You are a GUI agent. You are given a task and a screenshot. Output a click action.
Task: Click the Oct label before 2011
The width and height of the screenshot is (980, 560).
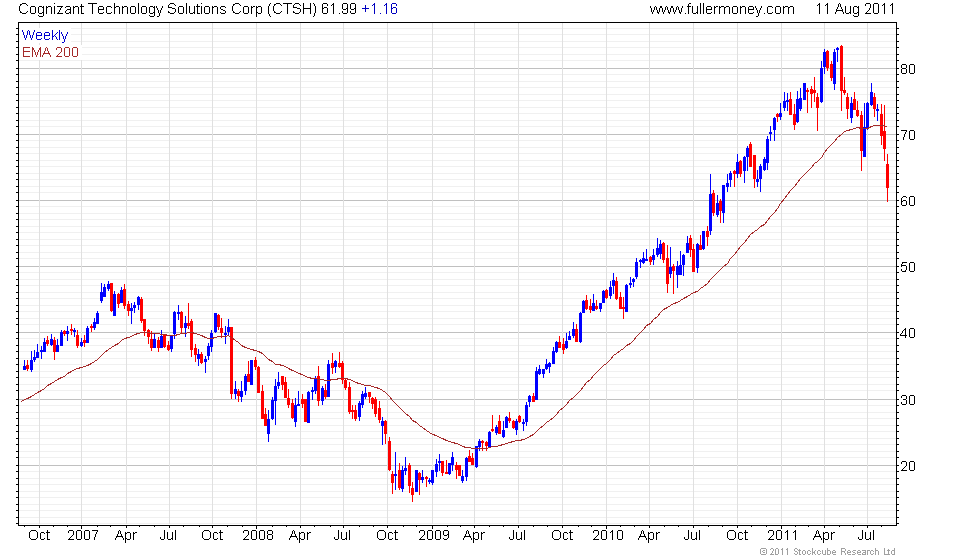[737, 536]
